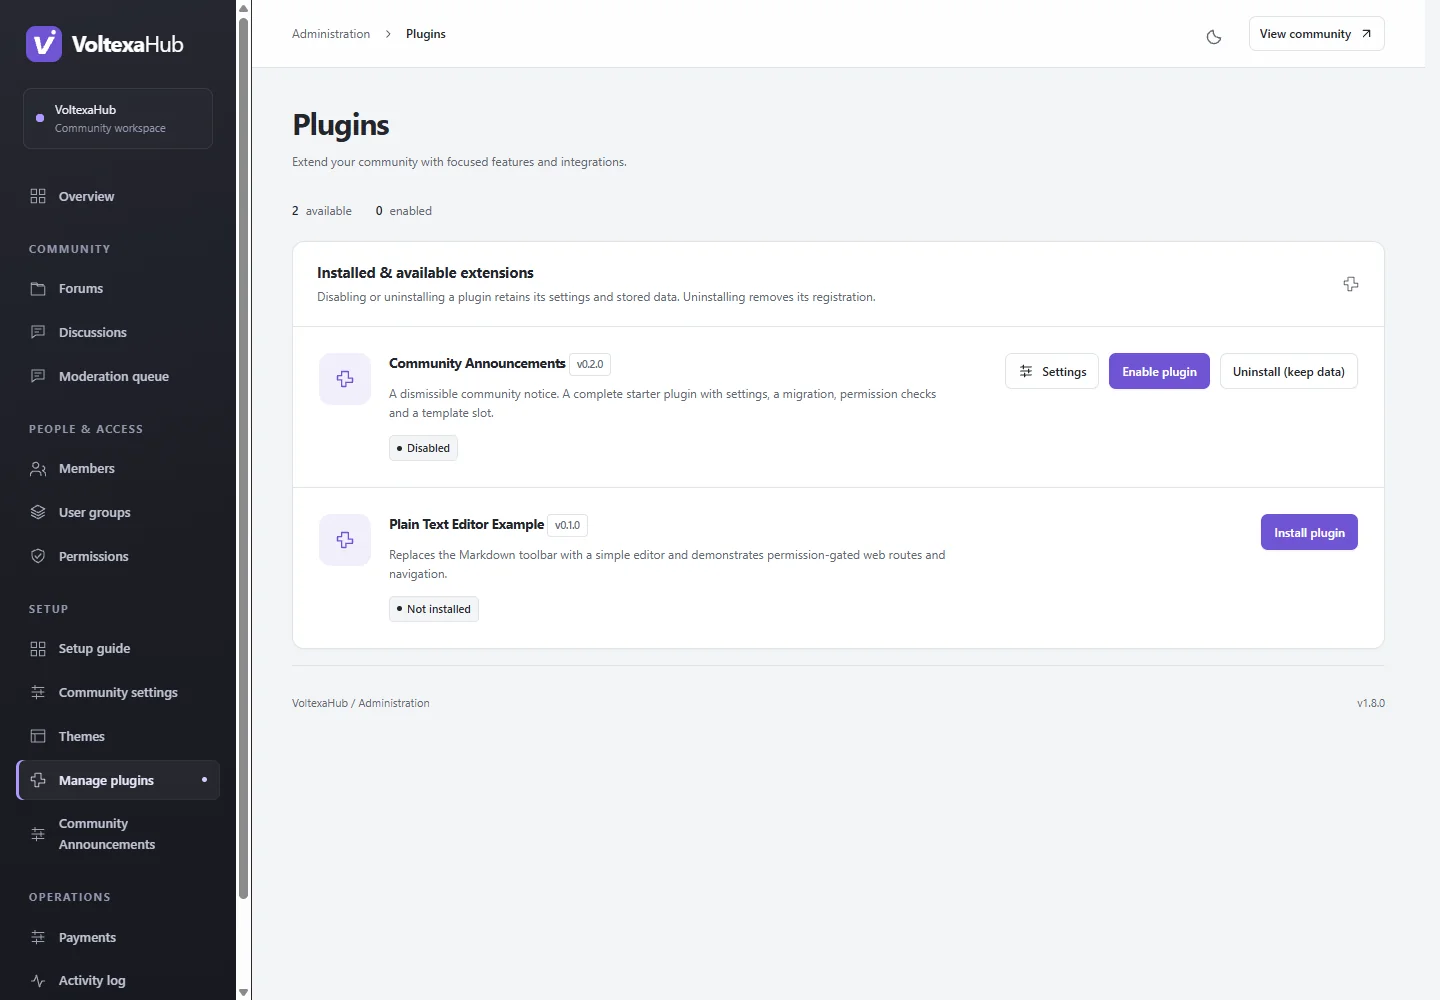
Task: Click the v0.2.0 version tag
Action: [590, 364]
